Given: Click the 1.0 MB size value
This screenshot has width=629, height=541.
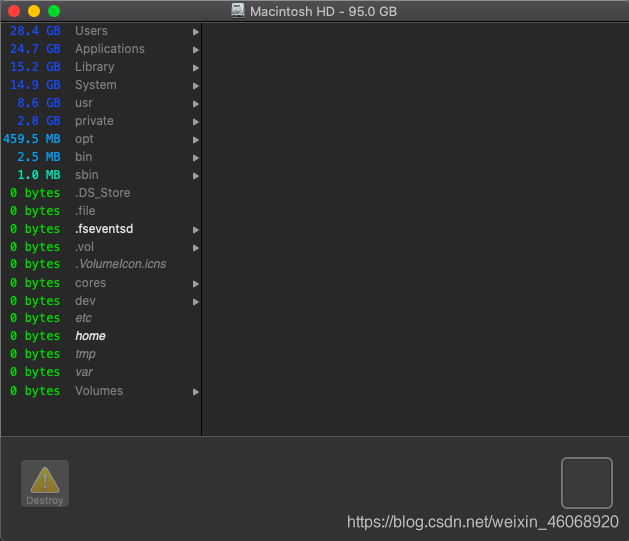Looking at the screenshot, I should pos(39,175).
